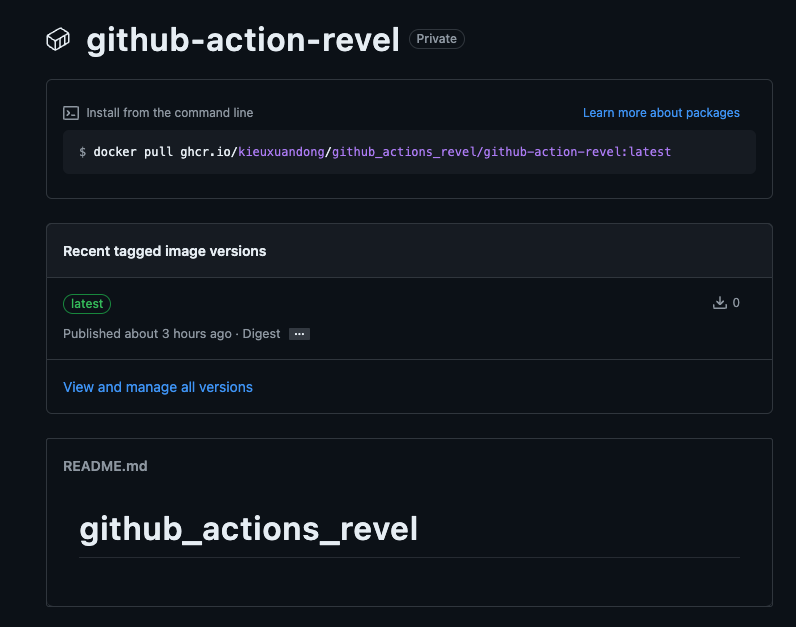The height and width of the screenshot is (627, 796).
Task: Click the download count icon for latest
Action: click(x=719, y=303)
